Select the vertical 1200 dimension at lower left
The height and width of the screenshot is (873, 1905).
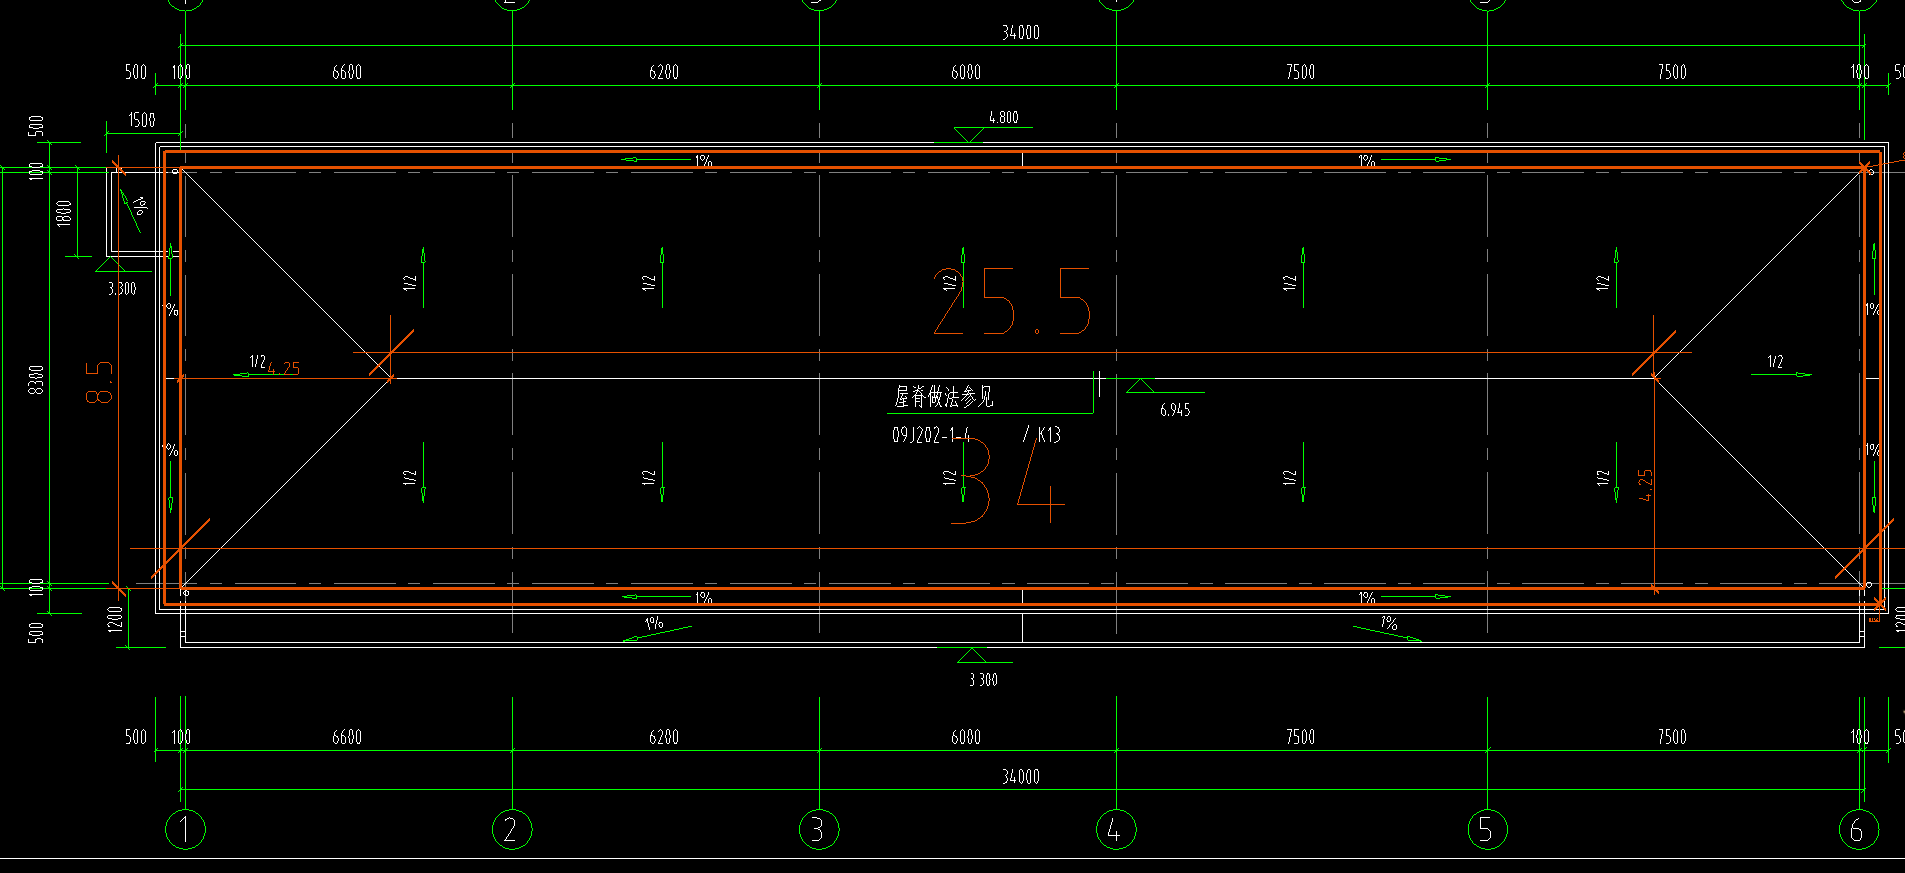click(116, 619)
